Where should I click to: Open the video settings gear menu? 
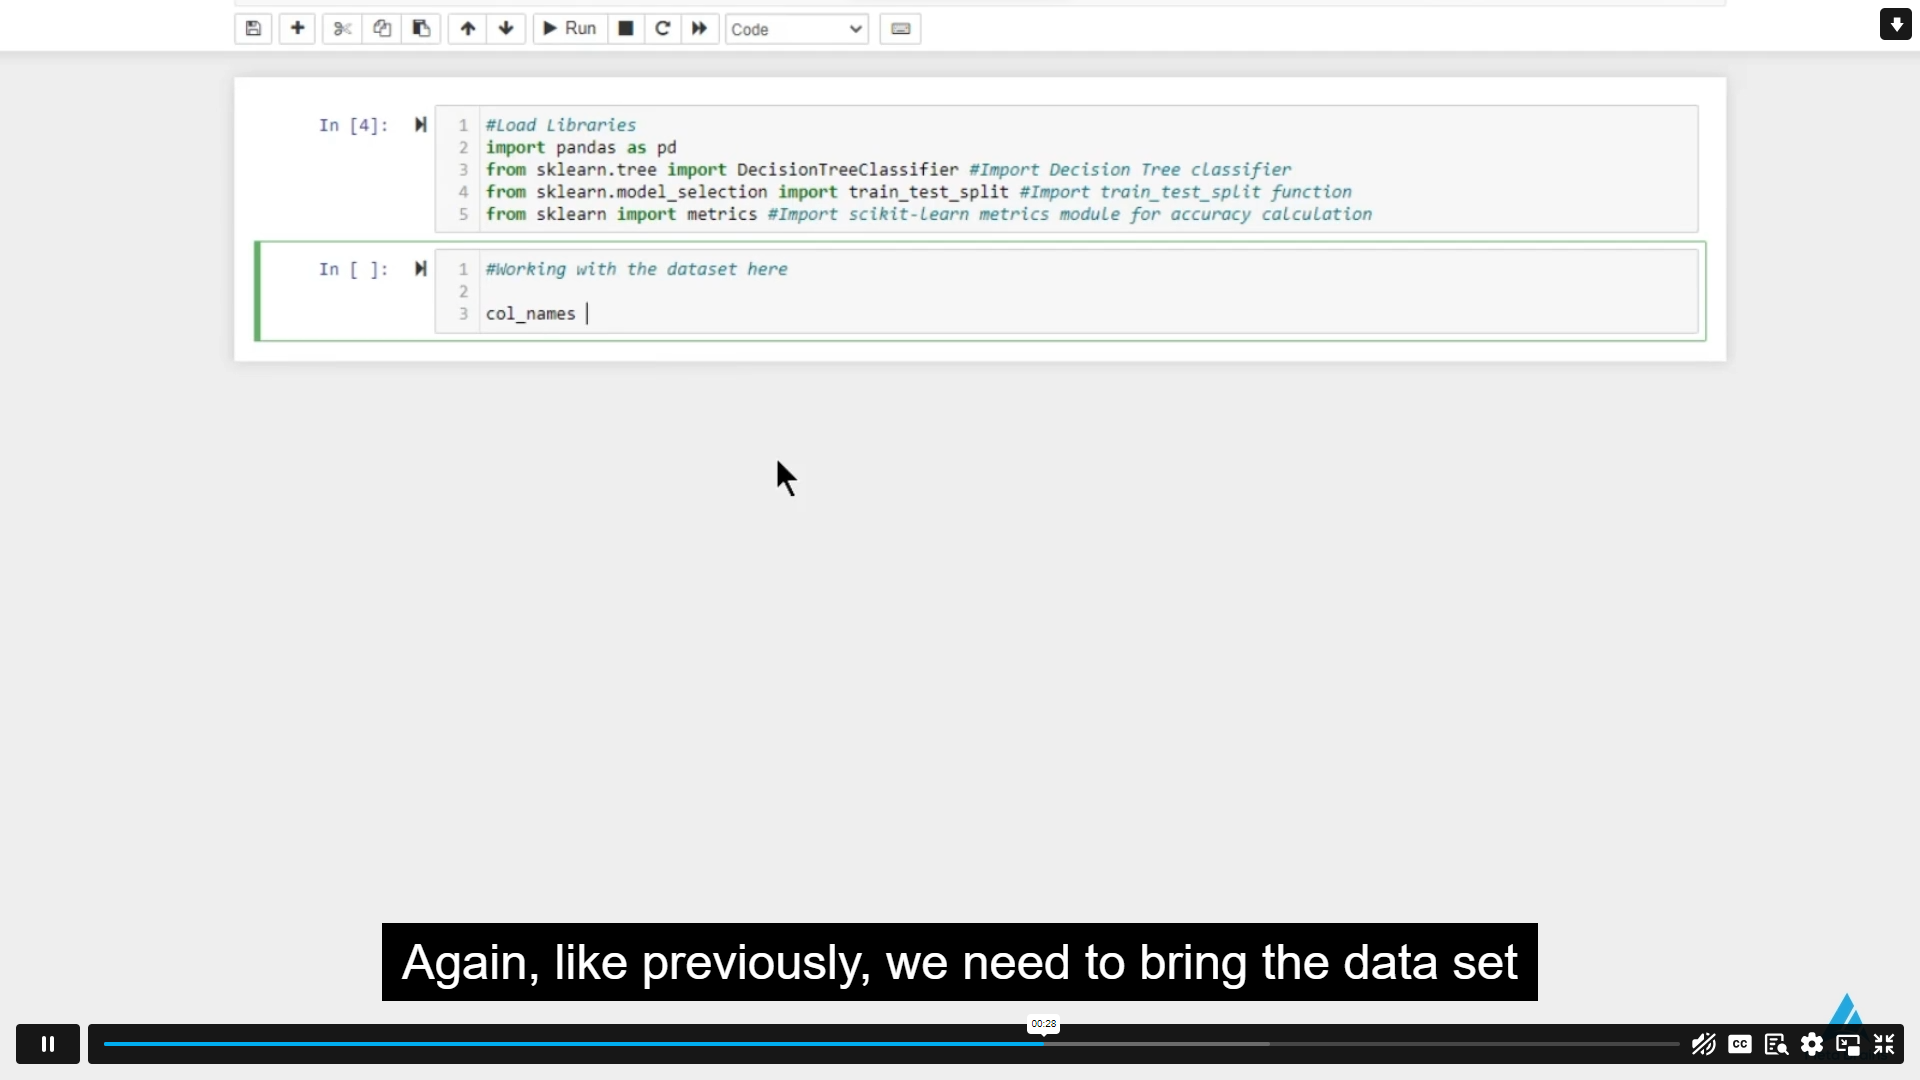[x=1813, y=1044]
